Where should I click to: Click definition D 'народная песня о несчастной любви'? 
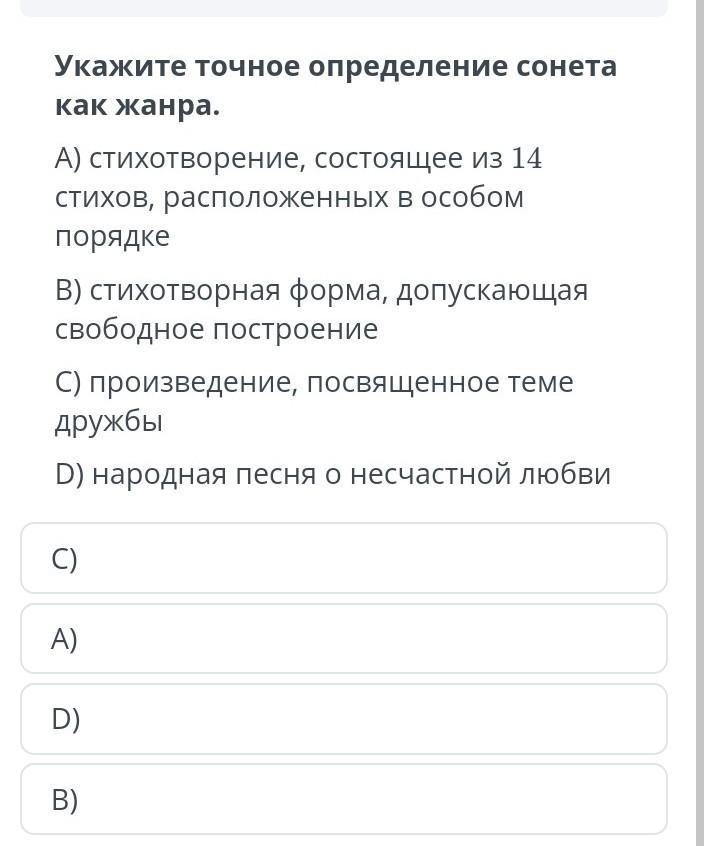point(352,475)
